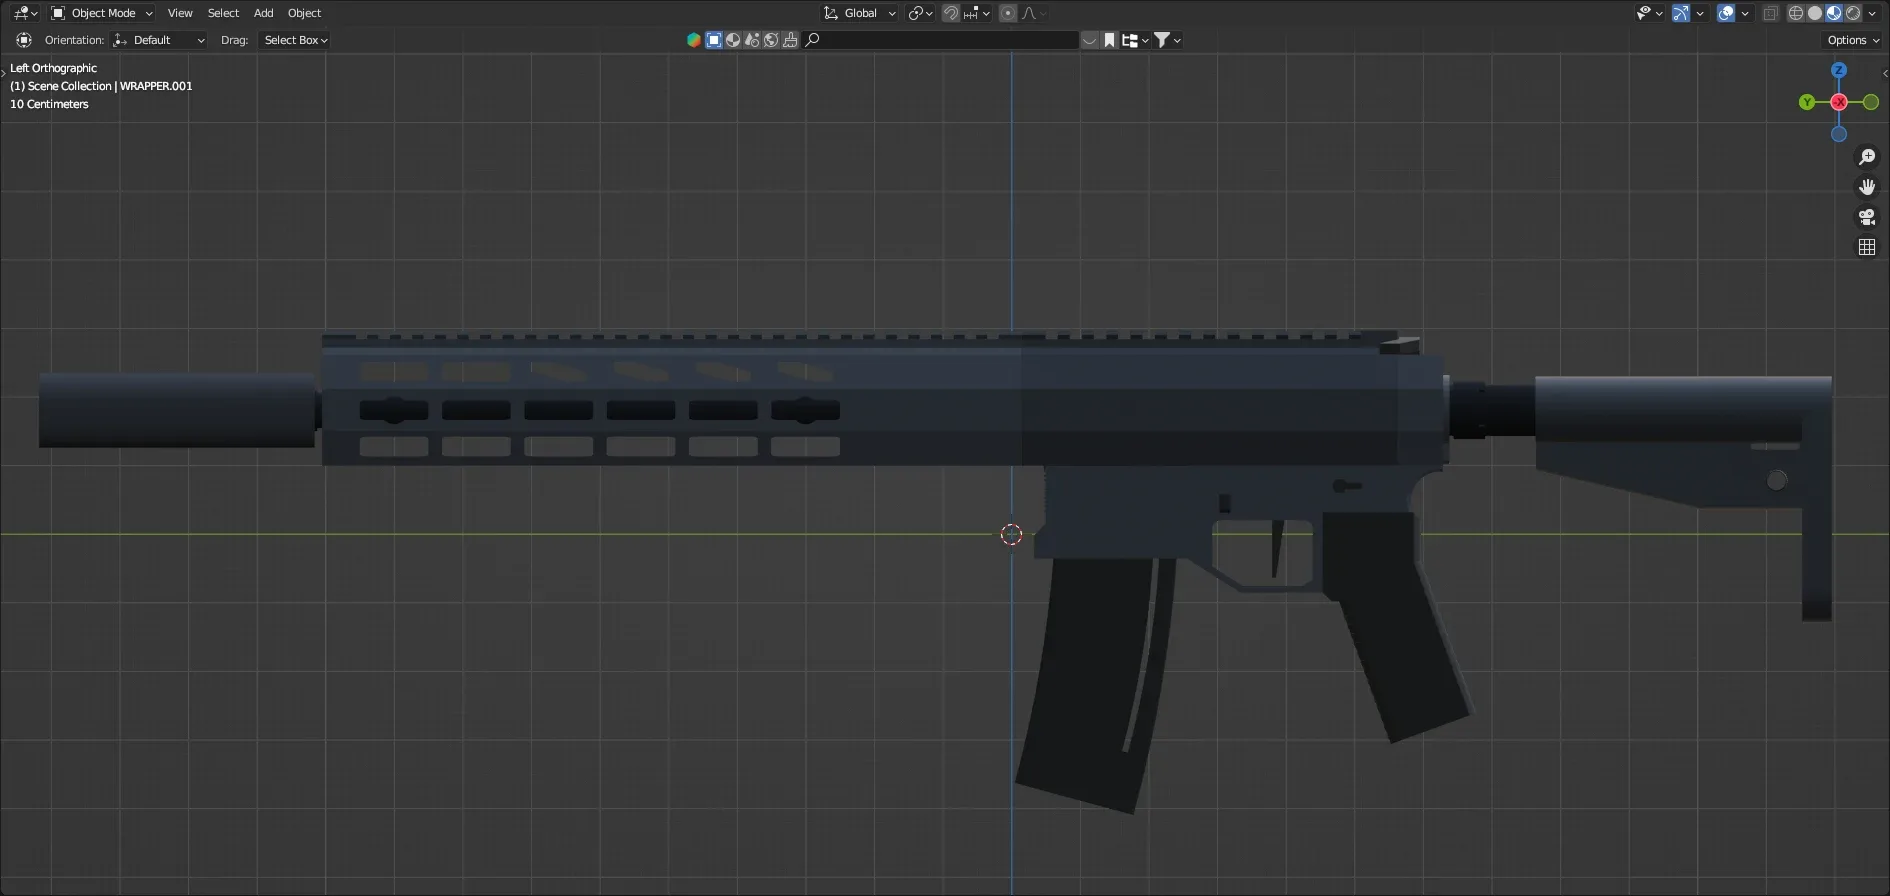
Task: Click the zoom view magnifier icon
Action: coord(1867,157)
